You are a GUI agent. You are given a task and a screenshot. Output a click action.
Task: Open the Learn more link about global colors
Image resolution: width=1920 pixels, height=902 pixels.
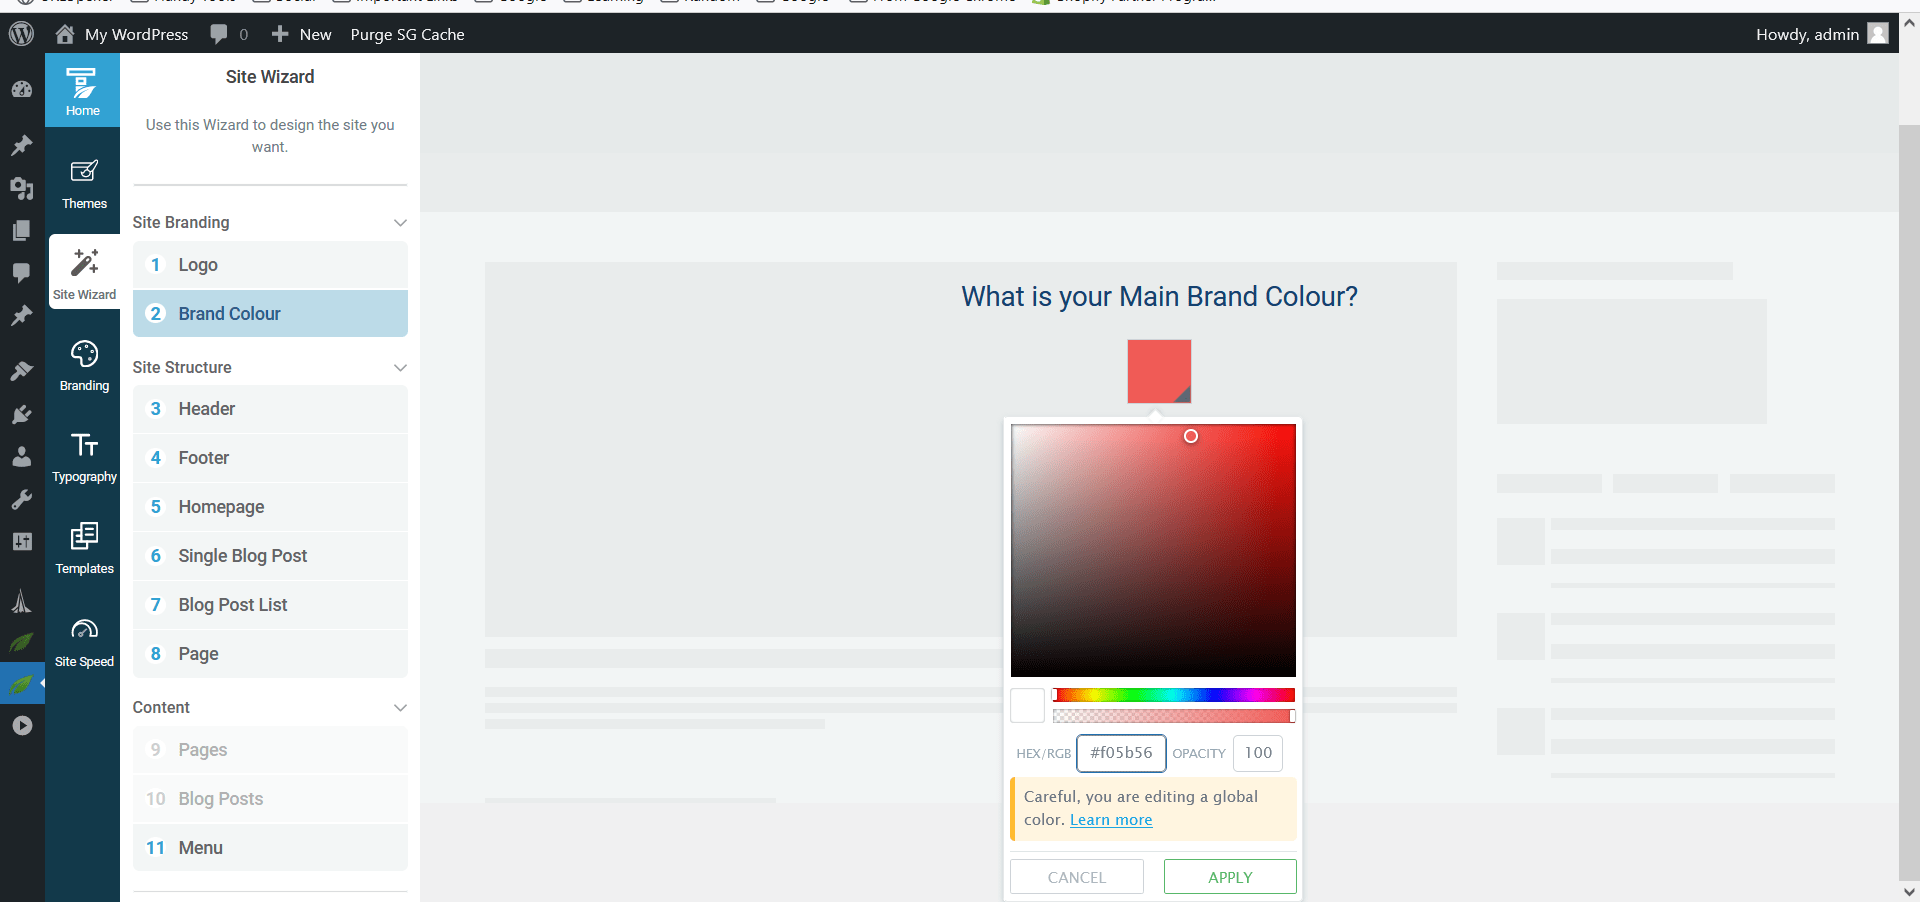(1110, 820)
